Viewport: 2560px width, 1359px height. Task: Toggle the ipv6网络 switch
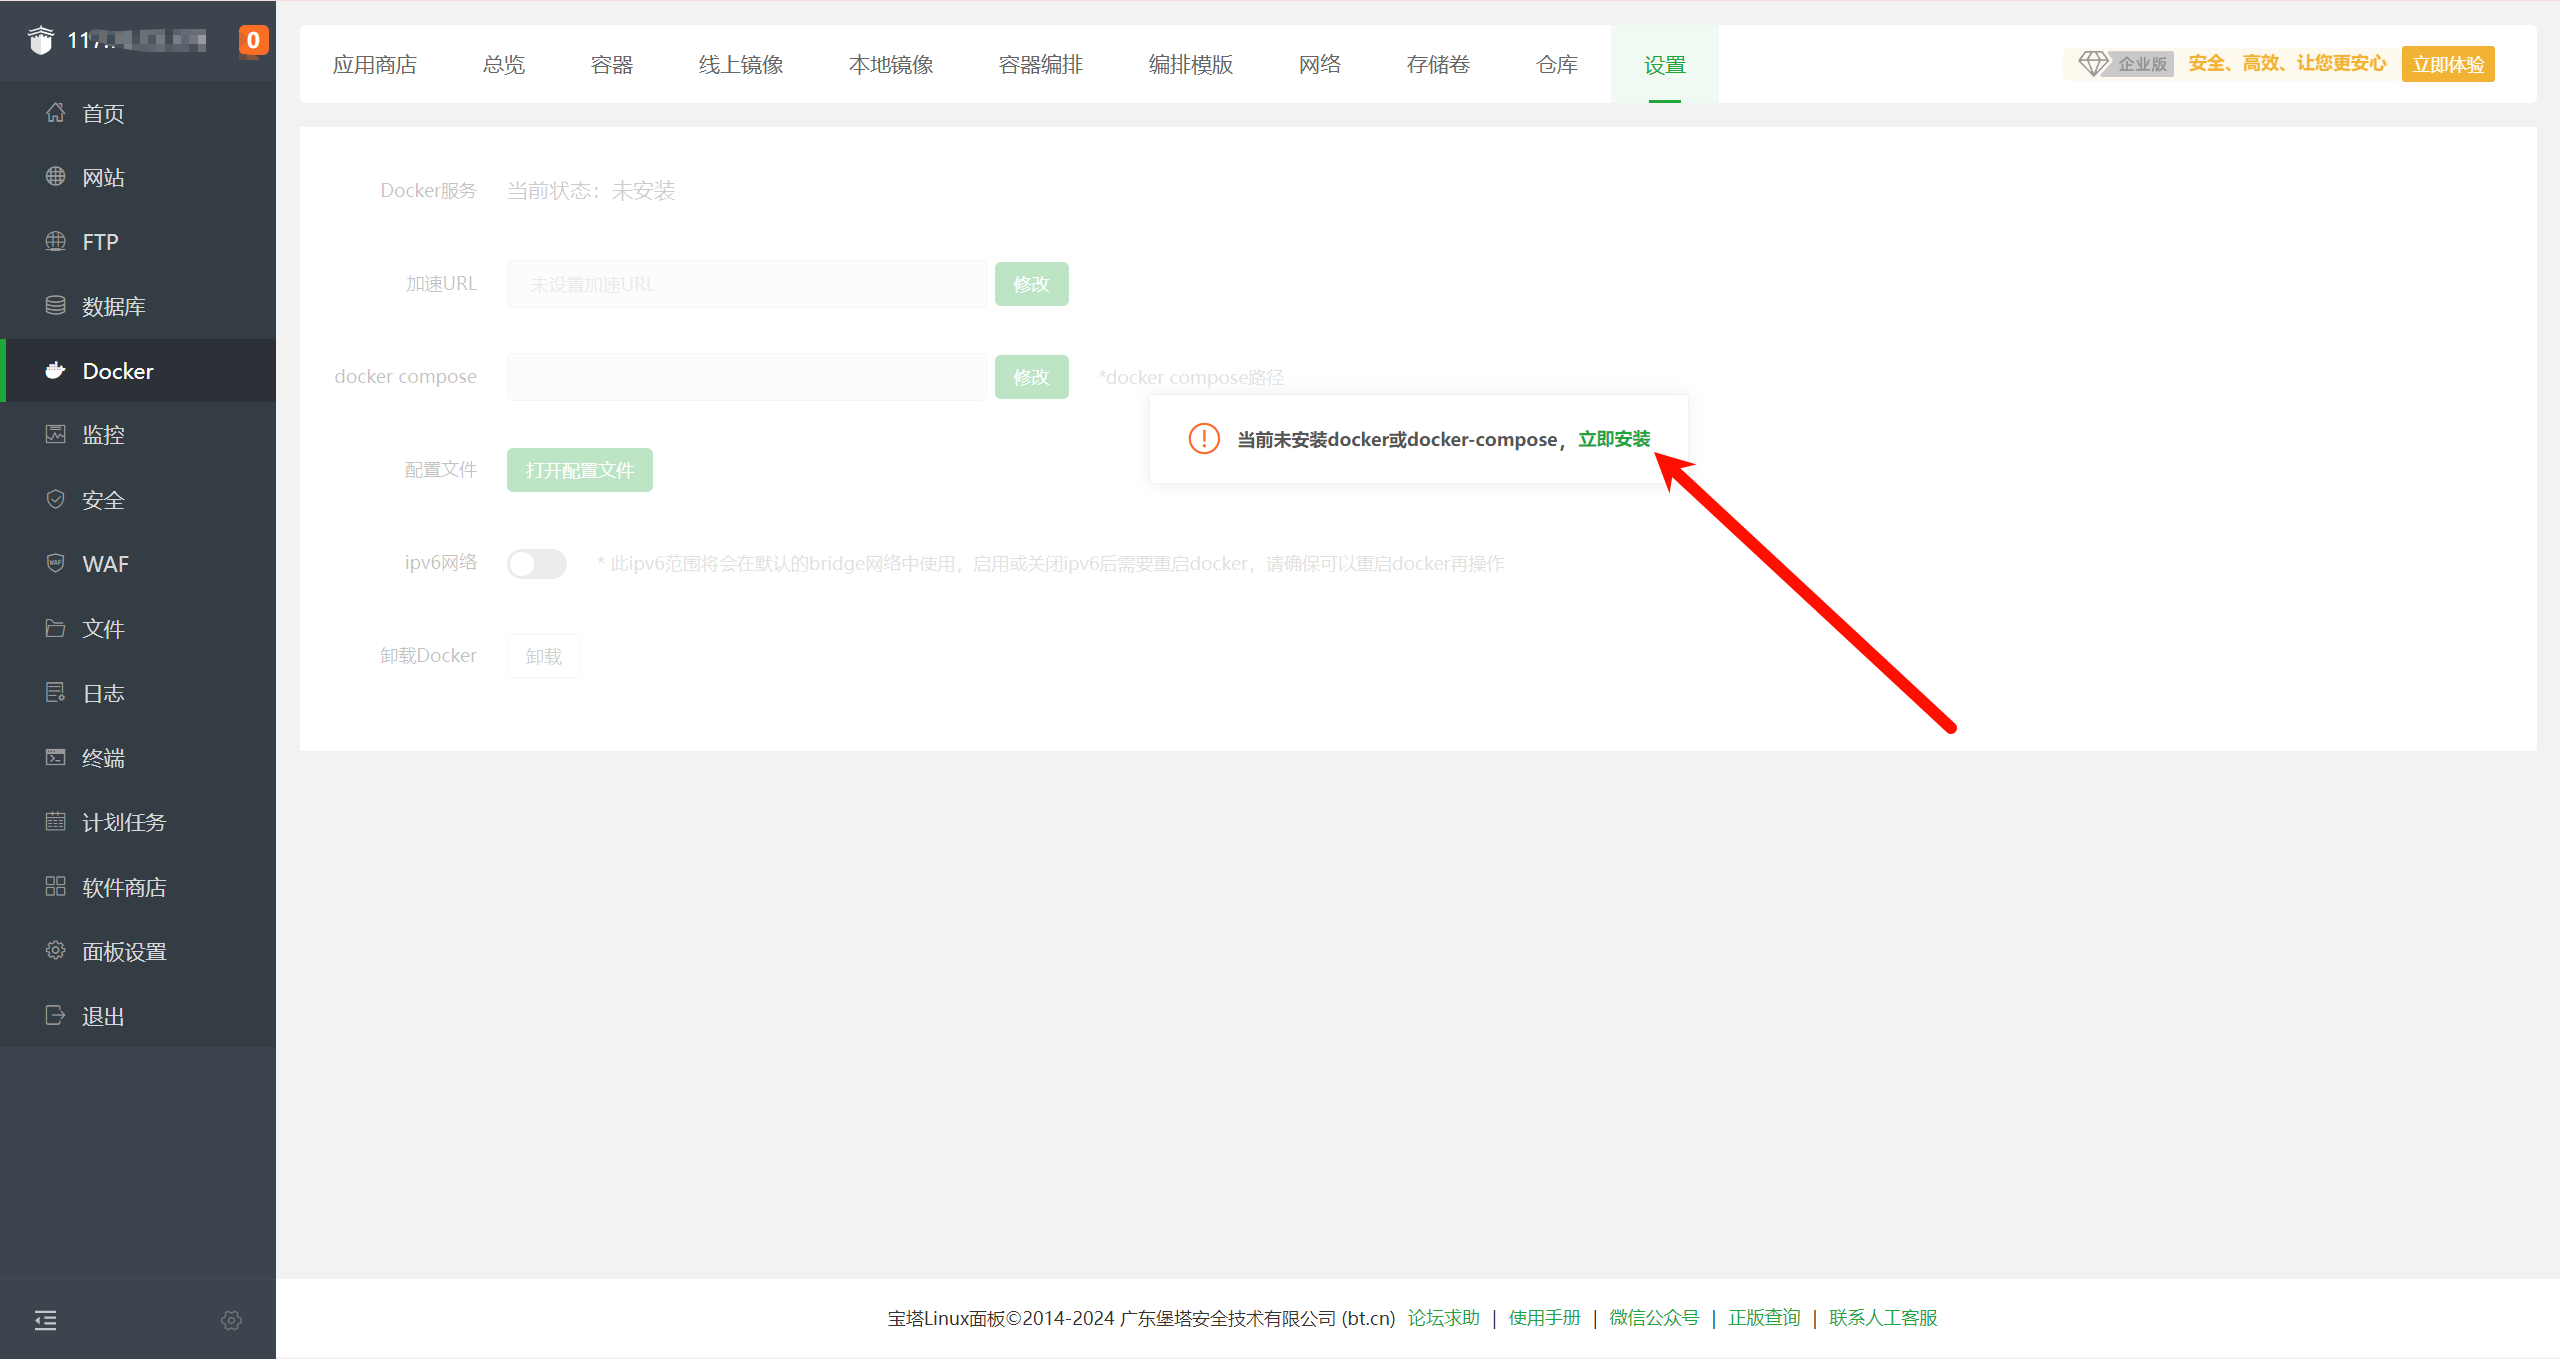coord(537,564)
